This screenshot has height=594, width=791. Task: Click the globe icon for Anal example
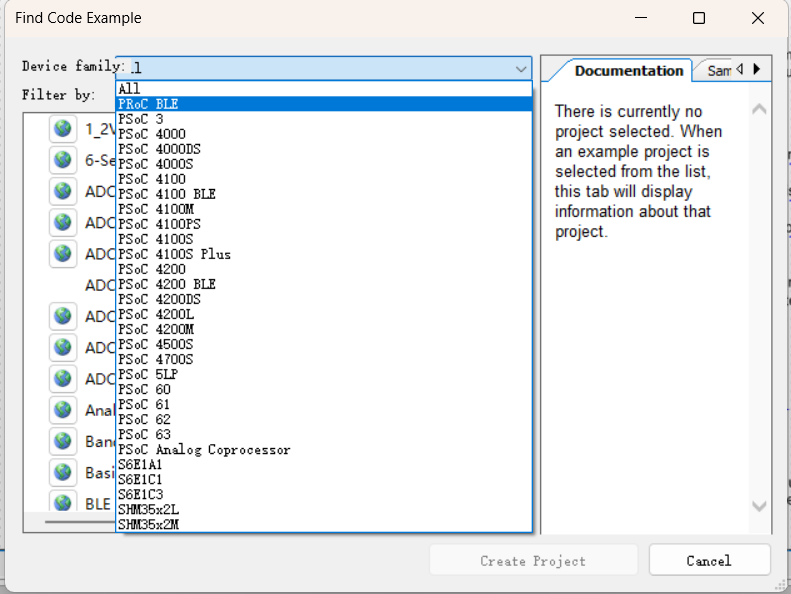pyautogui.click(x=63, y=410)
